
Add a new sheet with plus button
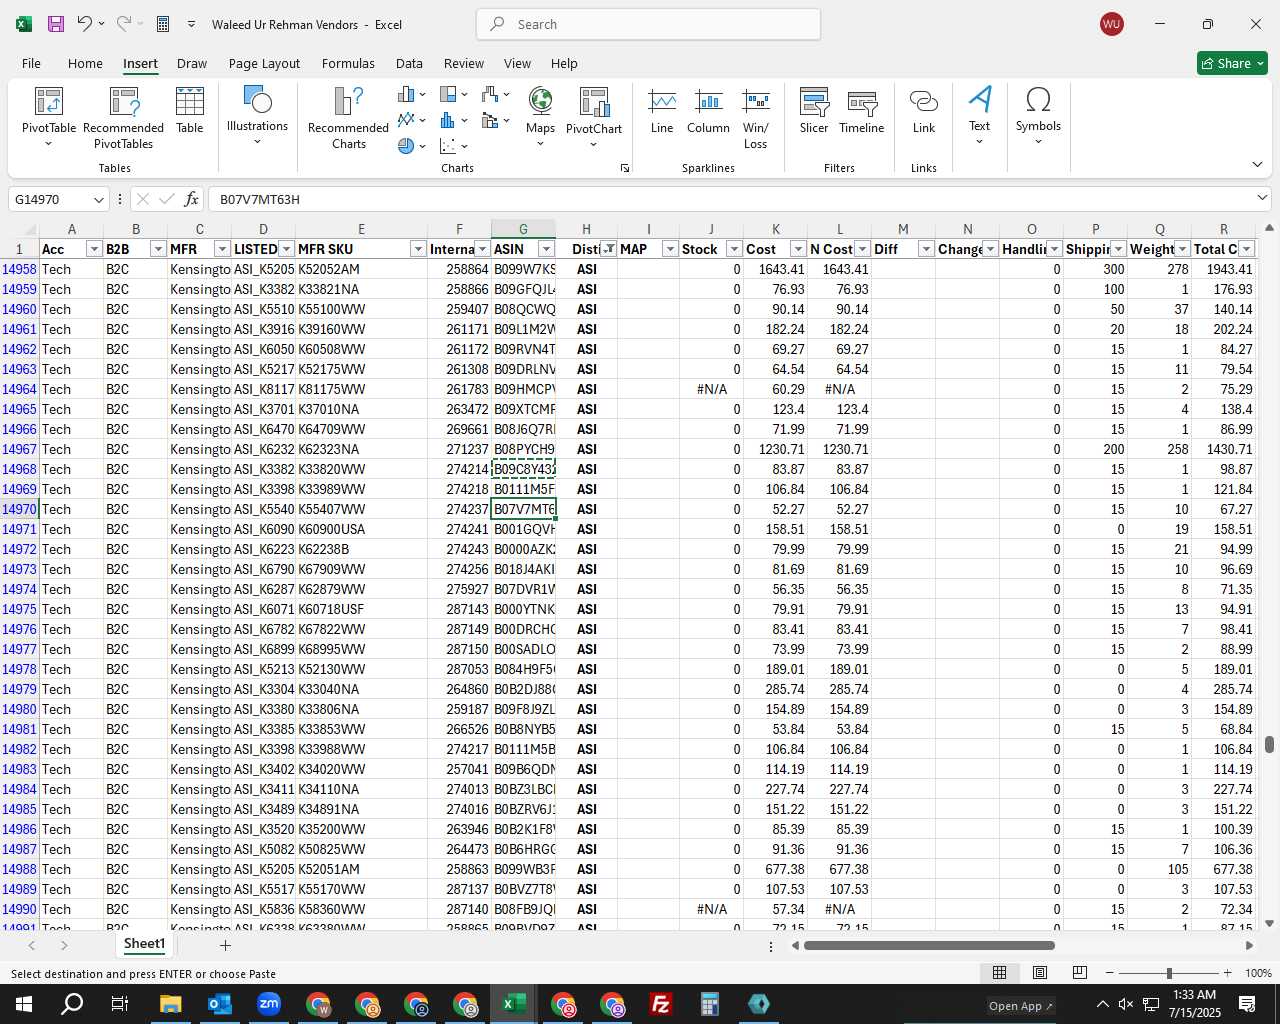pyautogui.click(x=225, y=945)
